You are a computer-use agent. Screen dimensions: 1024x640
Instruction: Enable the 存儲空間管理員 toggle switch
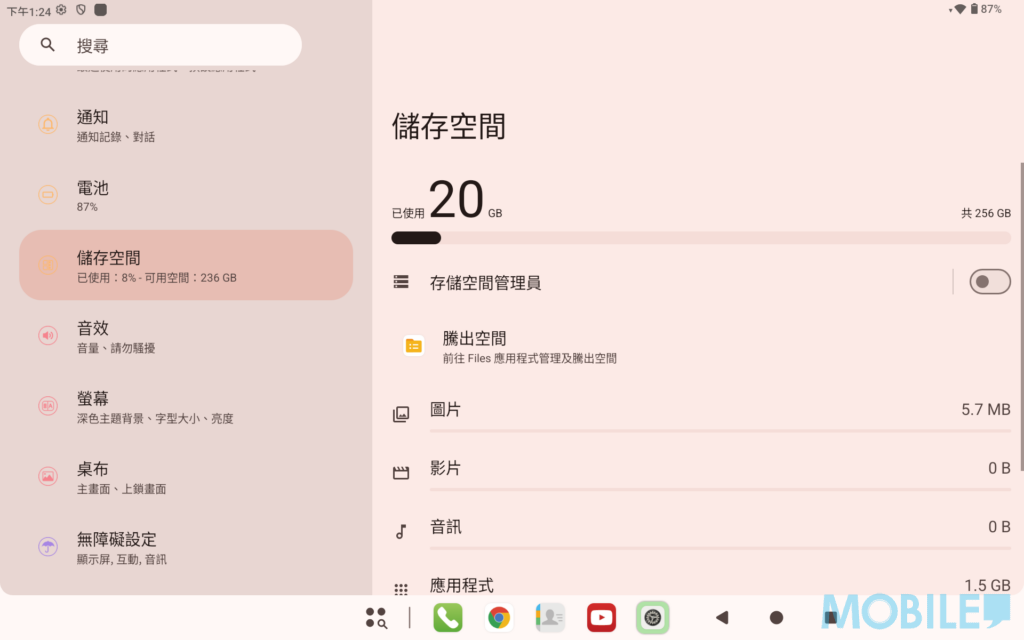(989, 282)
